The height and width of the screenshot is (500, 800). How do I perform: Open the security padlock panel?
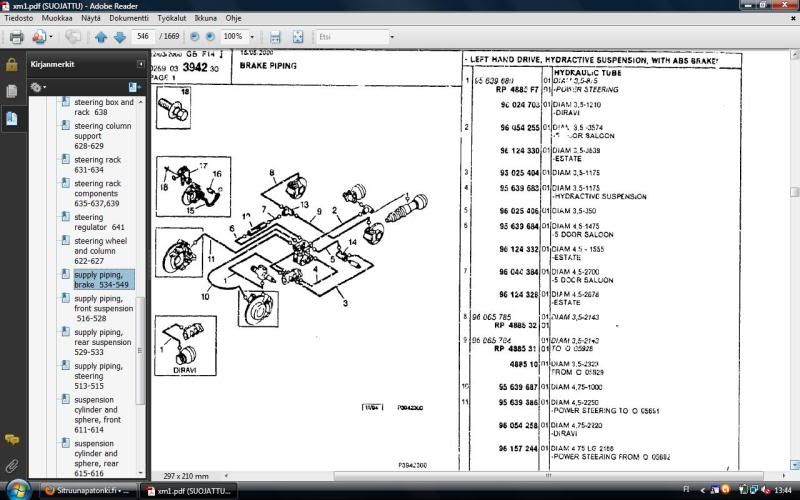pos(12,65)
